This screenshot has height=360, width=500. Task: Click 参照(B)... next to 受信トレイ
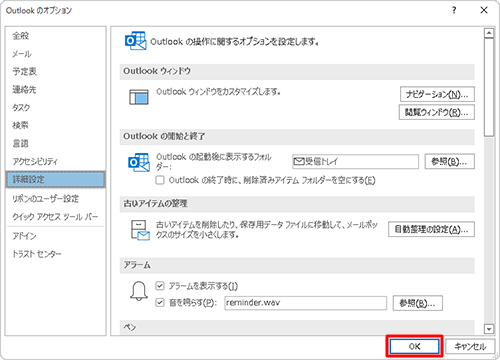coord(449,162)
